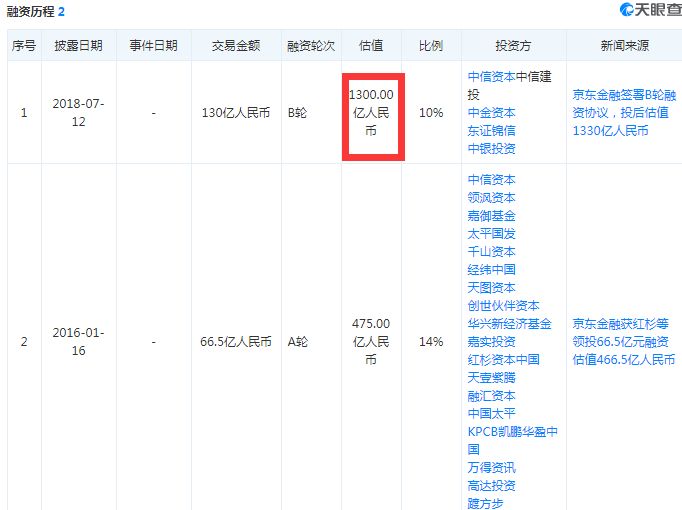Select the 2018-07-12 disclosure date cell
Screen dimensions: 682x510
click(78, 113)
